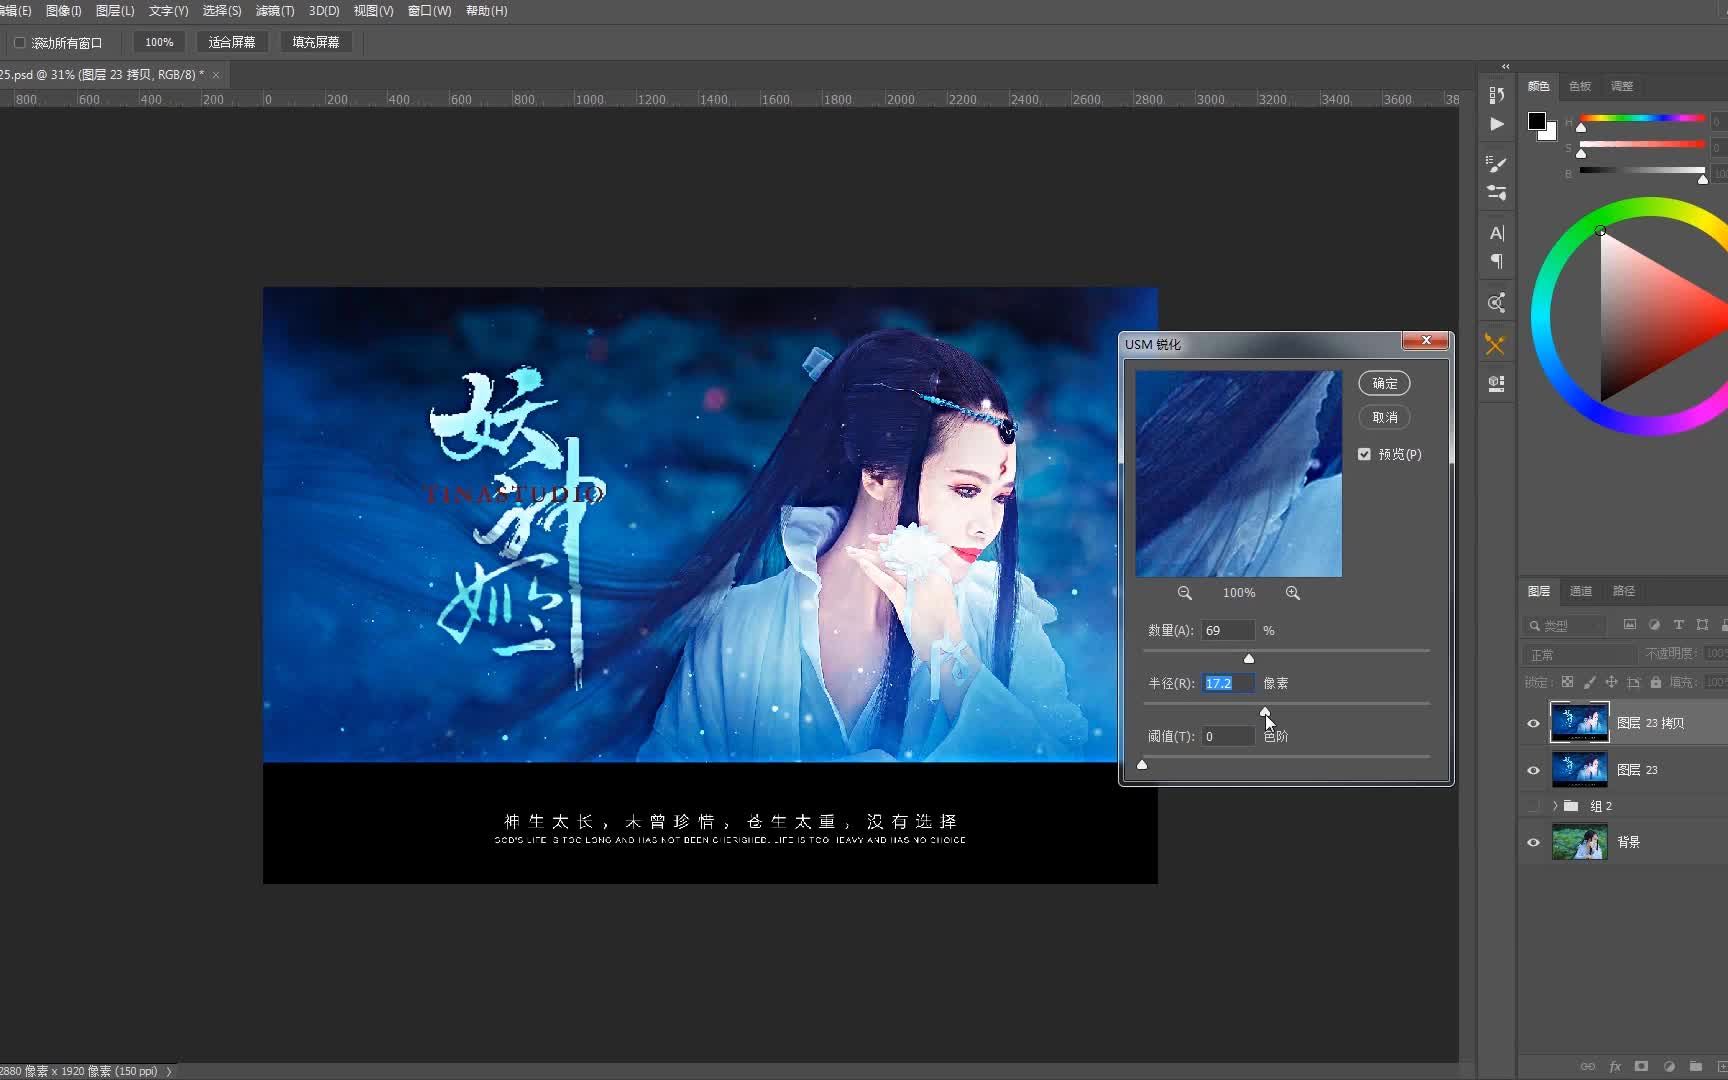Zoom out the USM sharpen preview

(x=1184, y=593)
